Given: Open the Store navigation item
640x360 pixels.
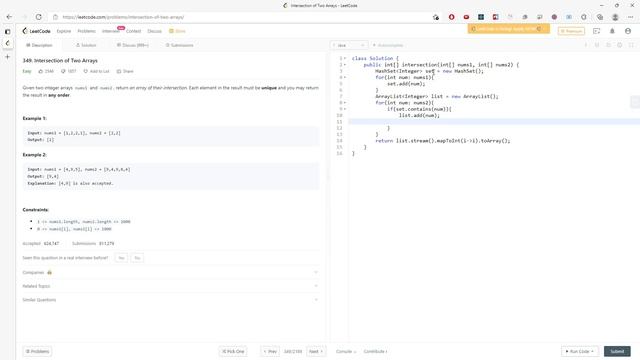Looking at the screenshot, I should (177, 31).
